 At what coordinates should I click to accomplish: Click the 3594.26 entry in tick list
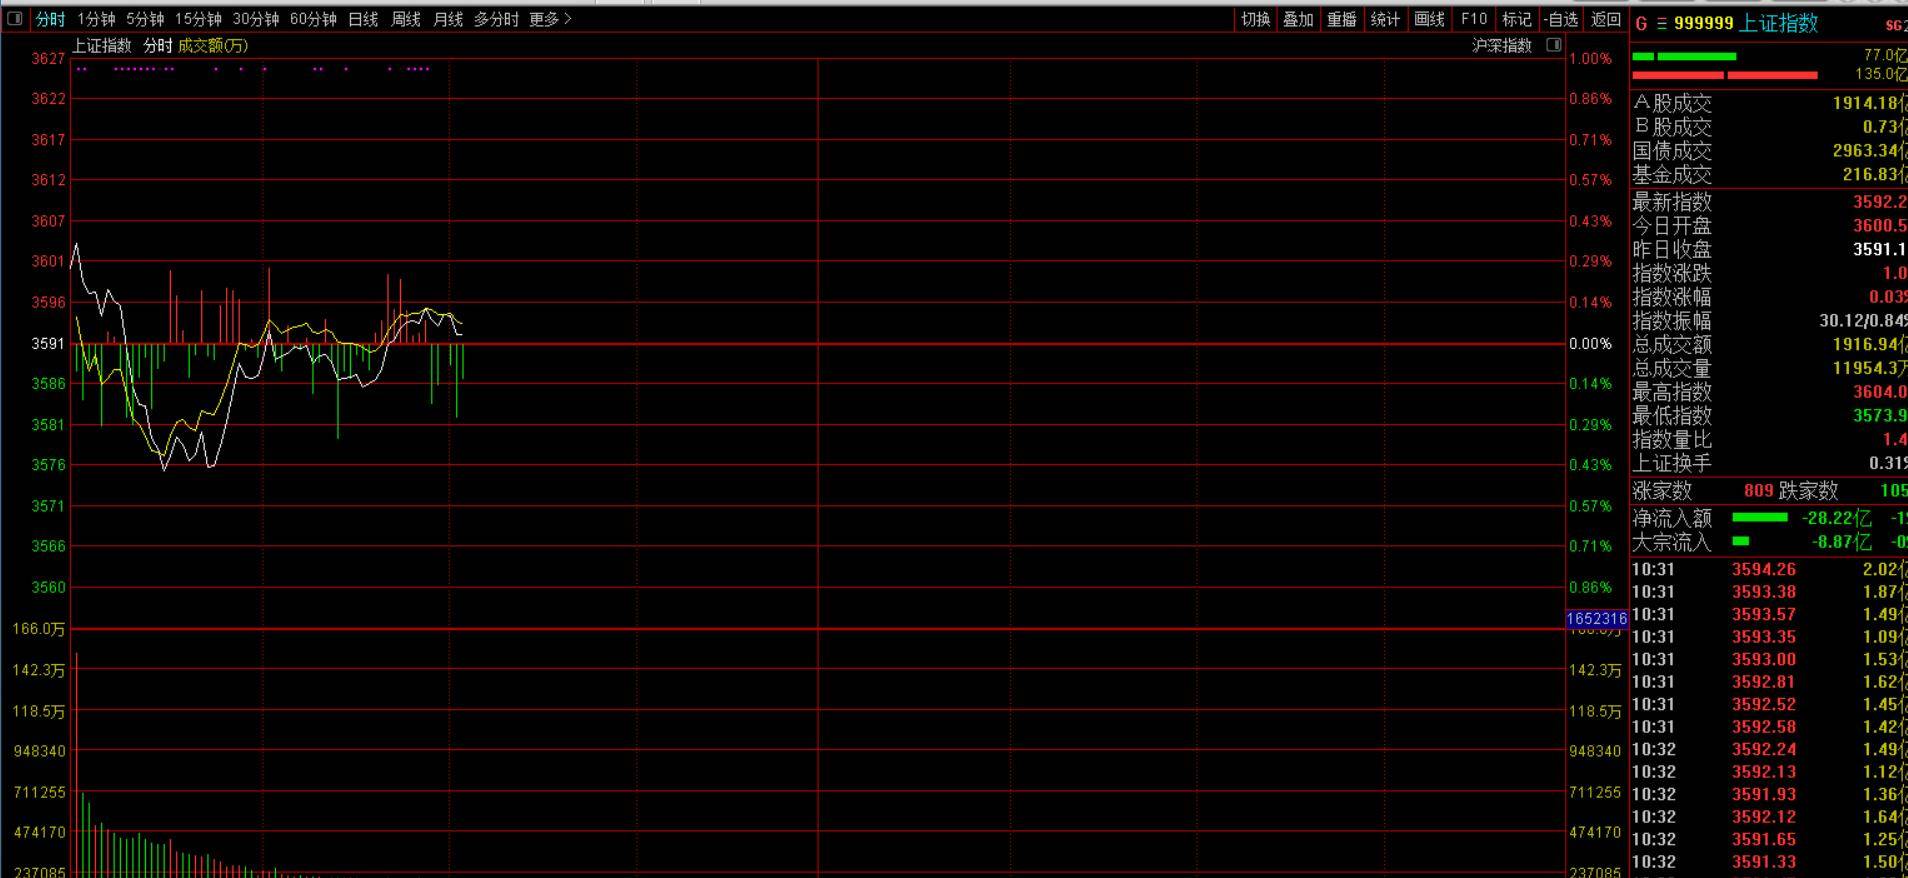1764,569
